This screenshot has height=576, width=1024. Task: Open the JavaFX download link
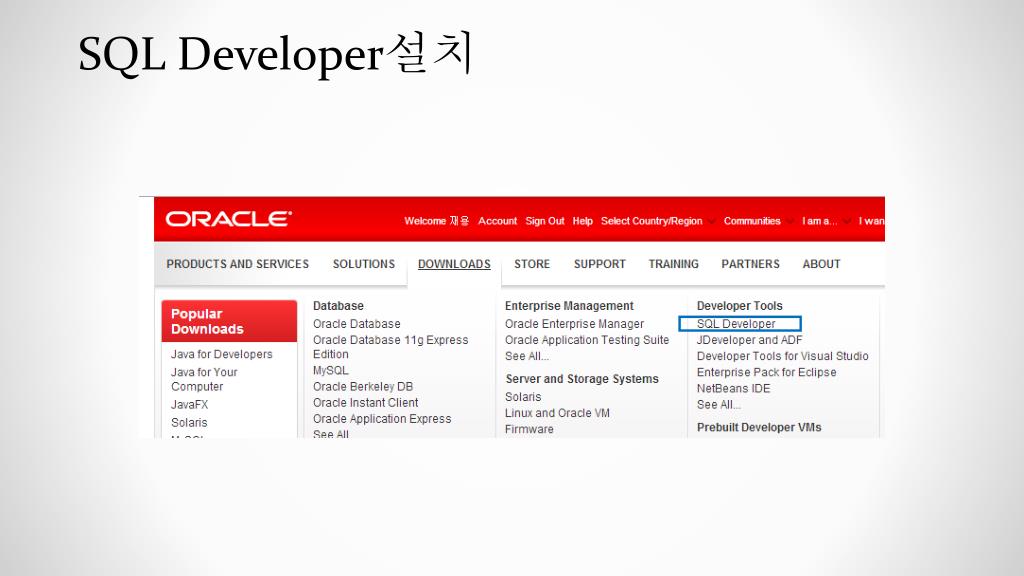click(189, 404)
